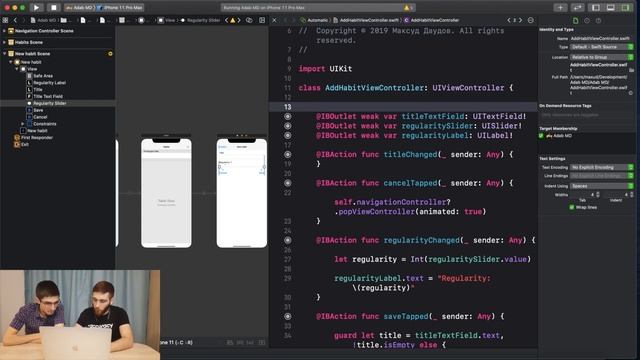
Task: Select the Habits scene thumbnail on canvas
Action: (x=166, y=193)
